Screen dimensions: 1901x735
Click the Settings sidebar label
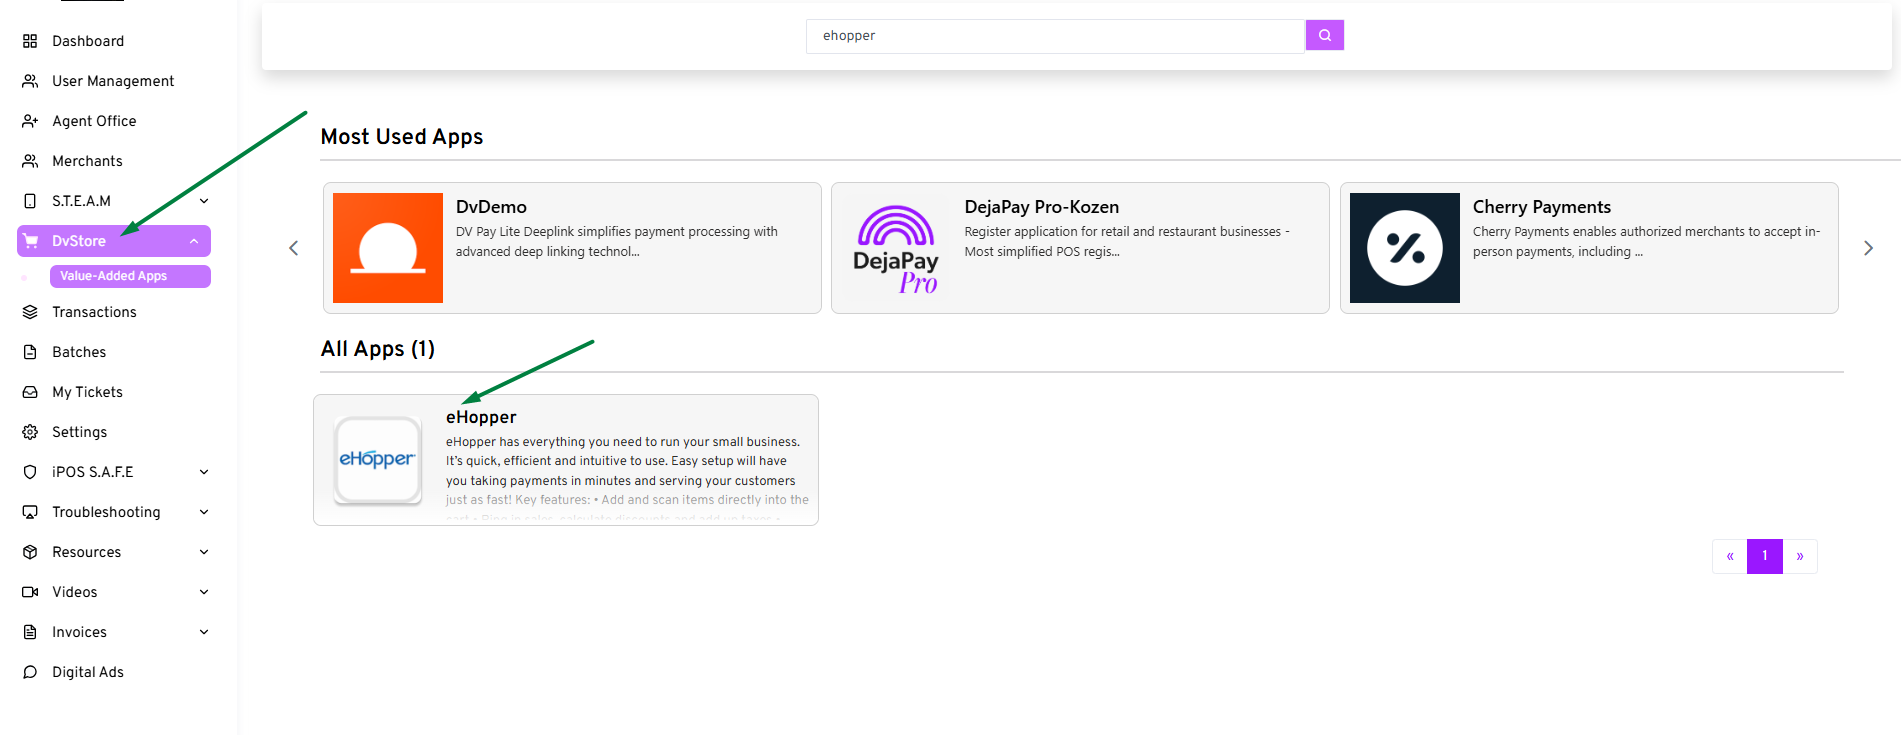79,432
